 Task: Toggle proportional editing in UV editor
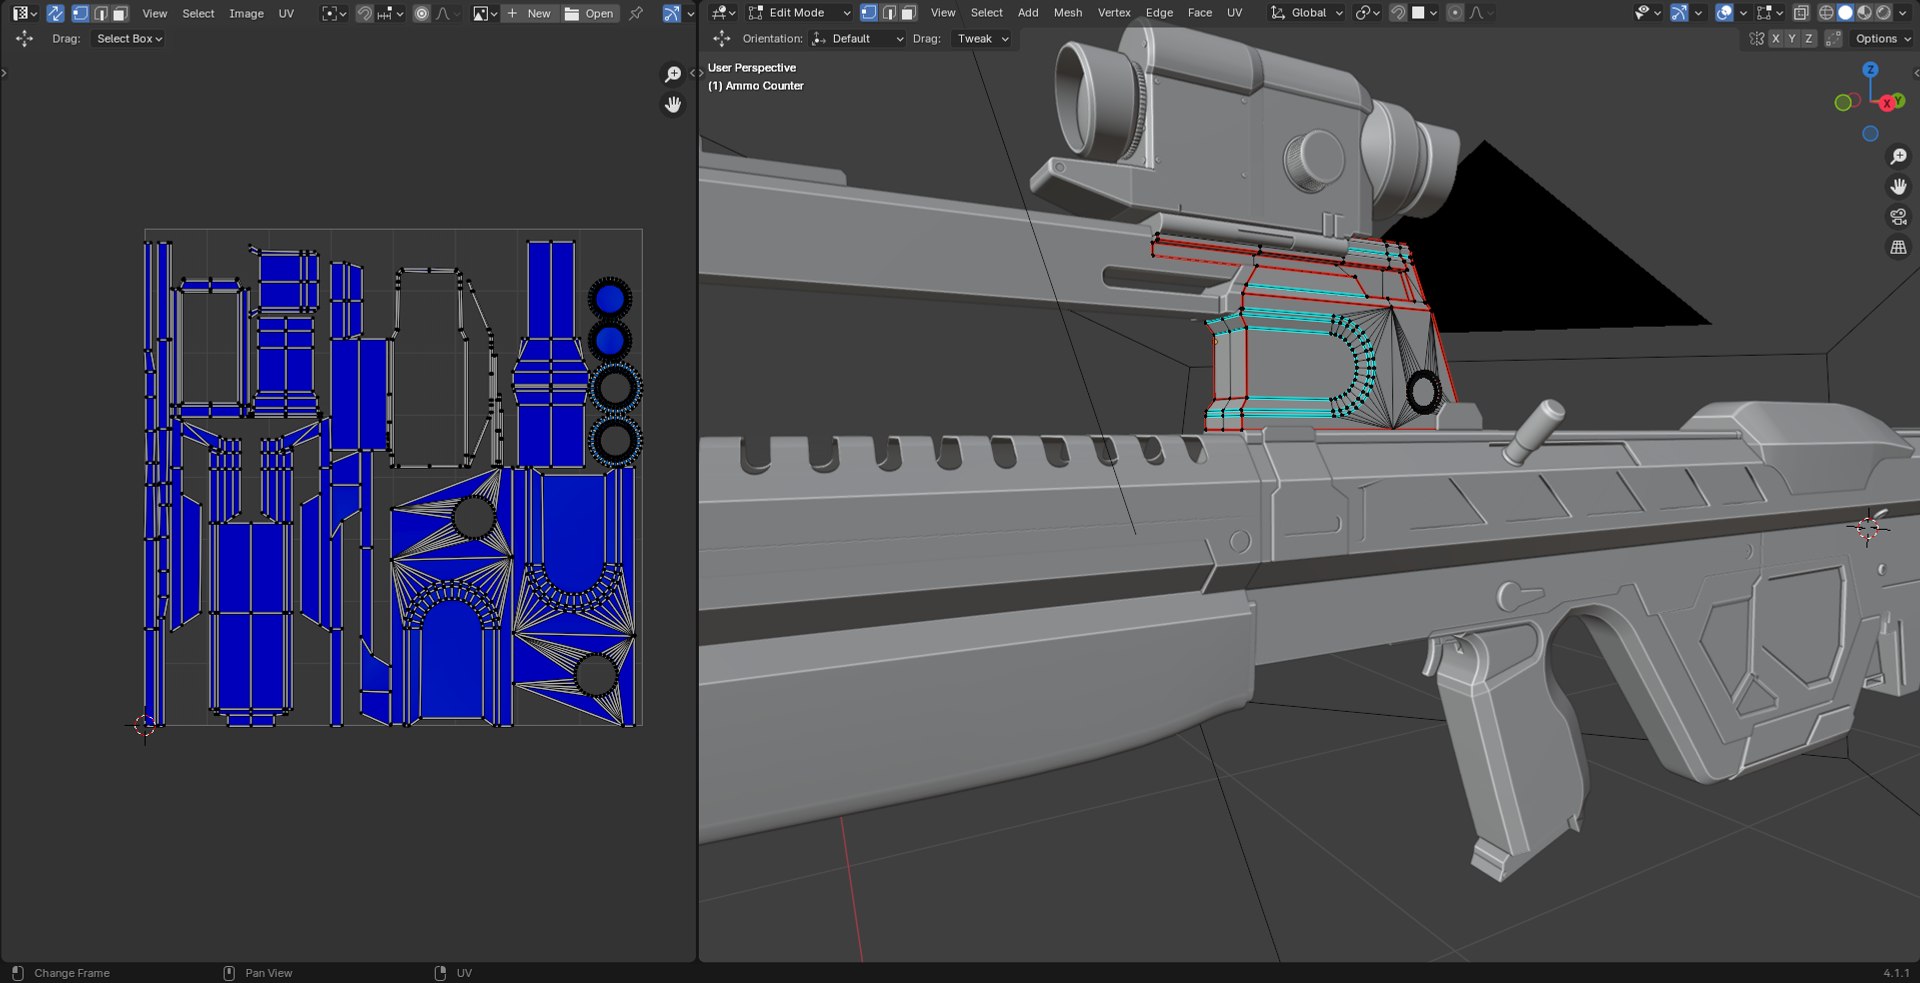(x=422, y=13)
